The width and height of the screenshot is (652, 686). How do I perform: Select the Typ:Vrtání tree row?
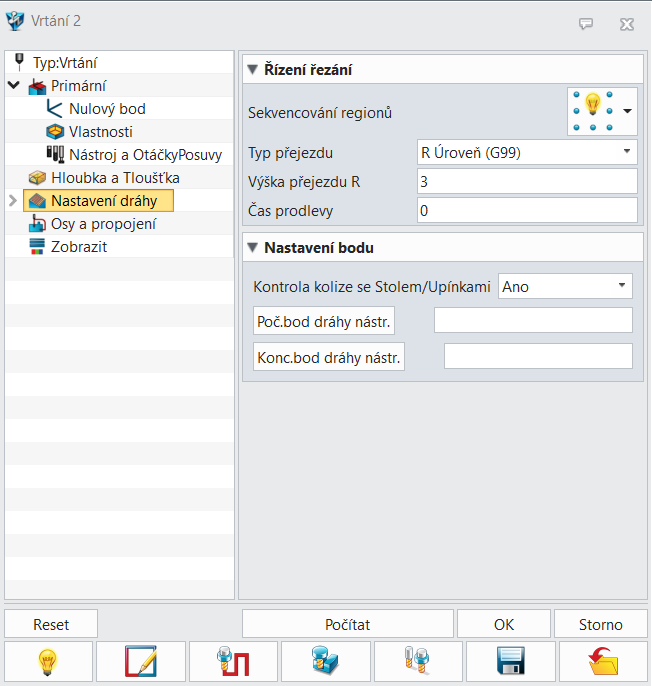click(x=119, y=63)
